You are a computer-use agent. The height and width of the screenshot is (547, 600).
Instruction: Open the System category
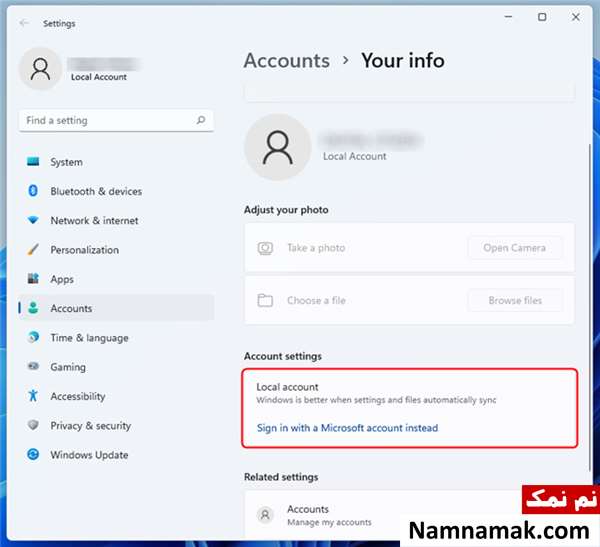116,162
